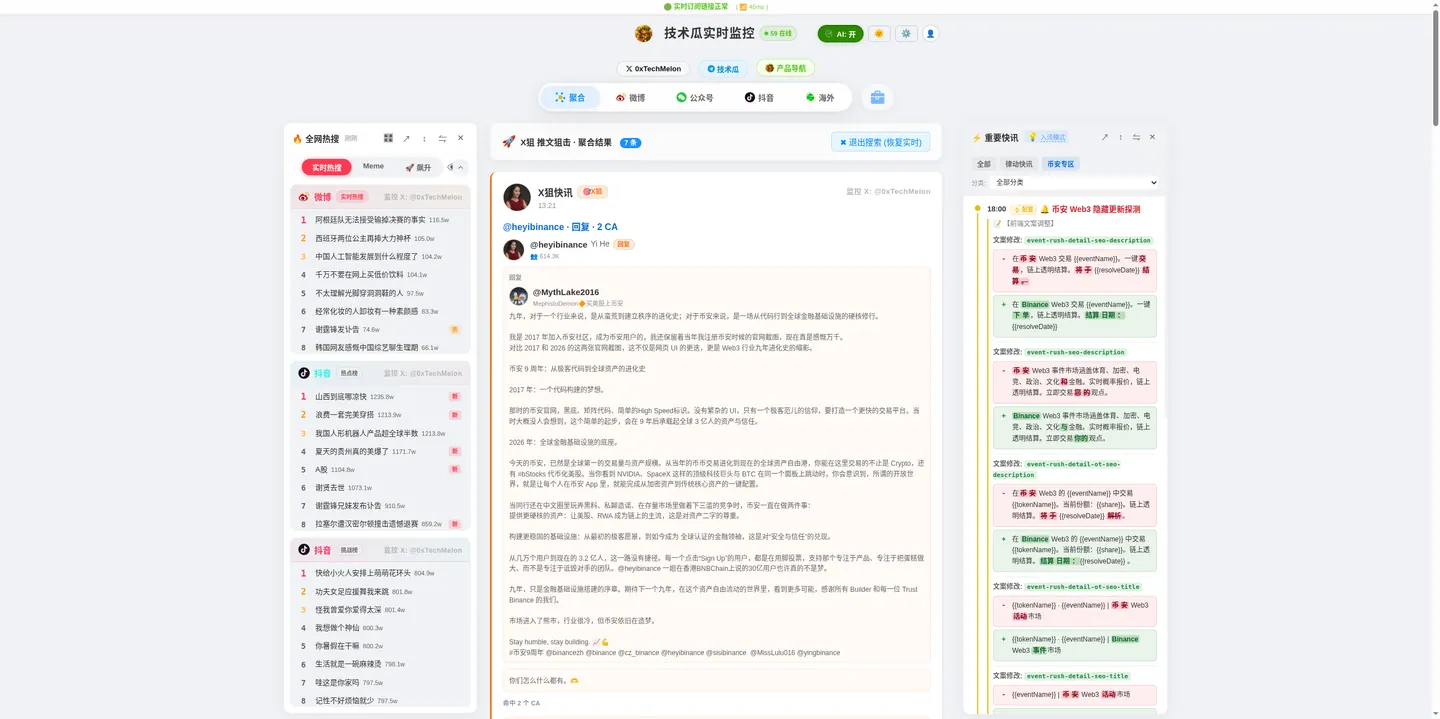Screen dimensions: 1440x719
Task: Click the grid layout icon in 全网热搜
Action: click(388, 138)
